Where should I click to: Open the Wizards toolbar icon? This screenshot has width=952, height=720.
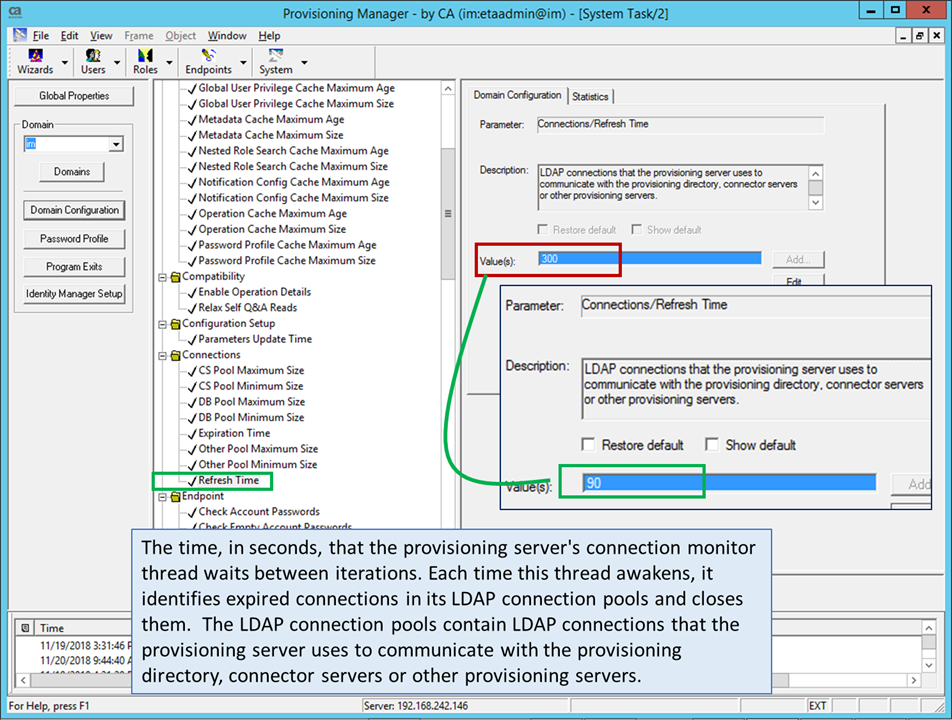(35, 62)
